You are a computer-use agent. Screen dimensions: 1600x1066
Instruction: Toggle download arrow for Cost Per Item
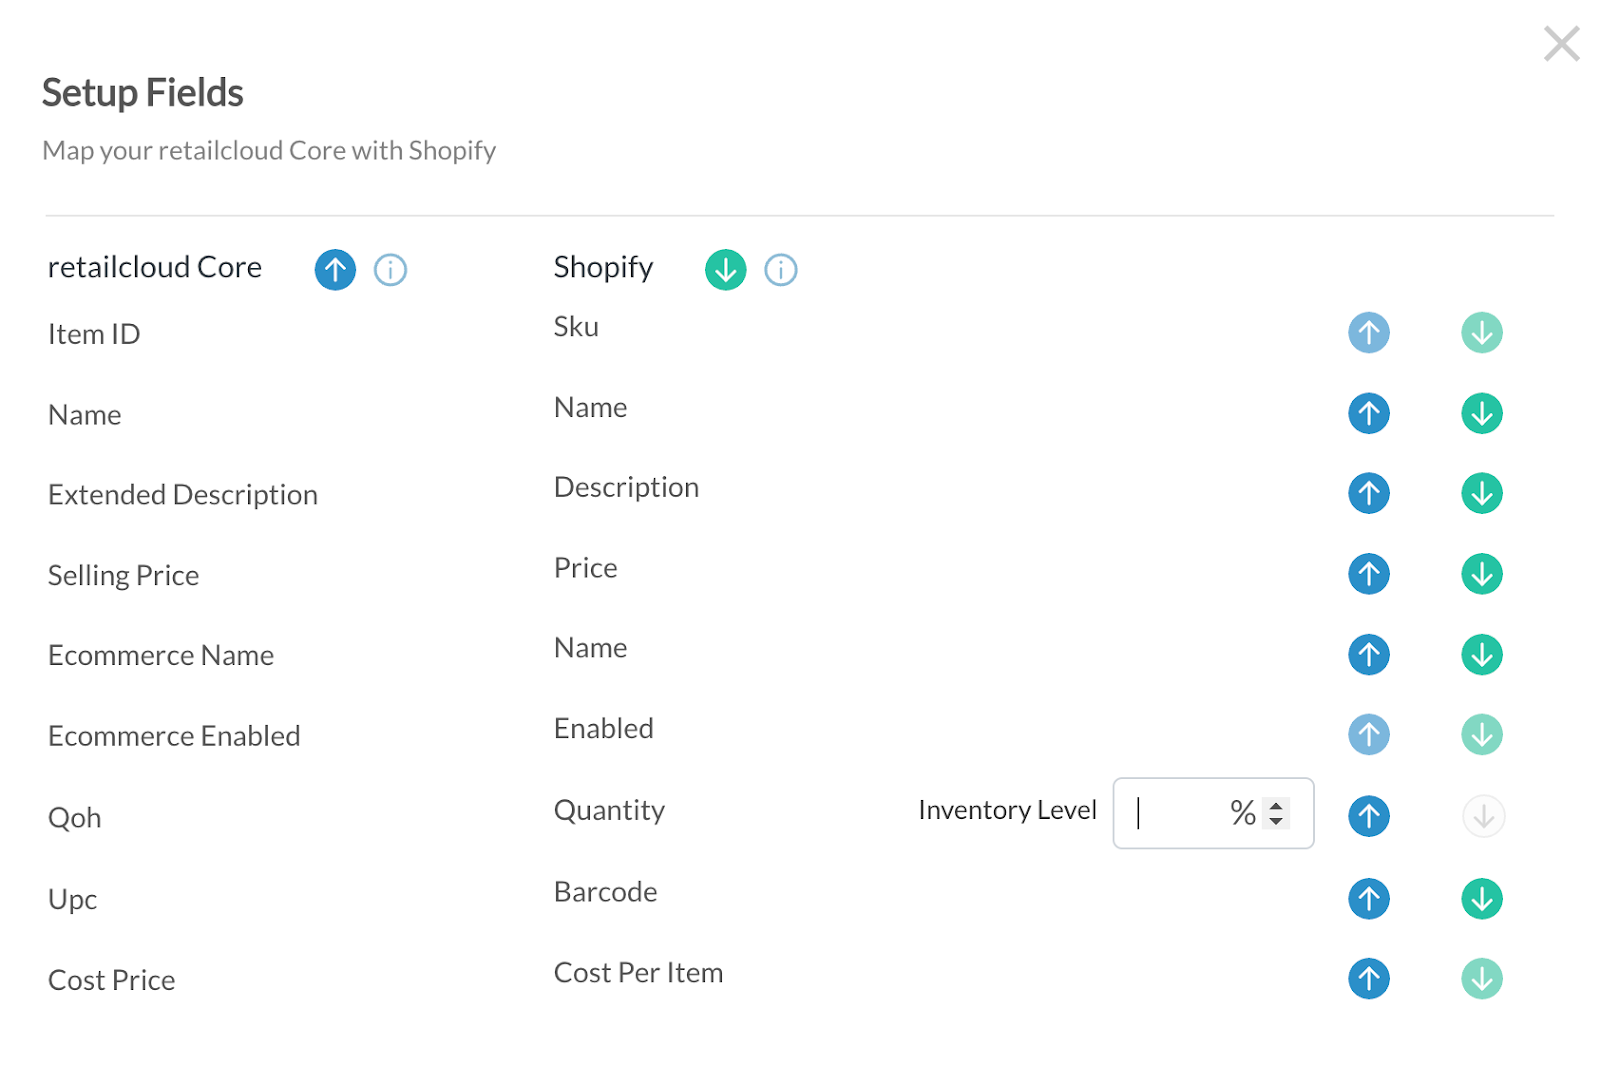[1481, 978]
